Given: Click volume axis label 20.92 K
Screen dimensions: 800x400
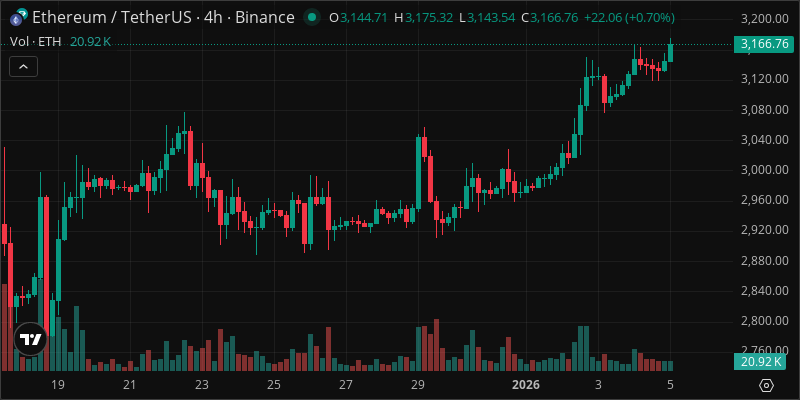Looking at the screenshot, I should [x=759, y=362].
